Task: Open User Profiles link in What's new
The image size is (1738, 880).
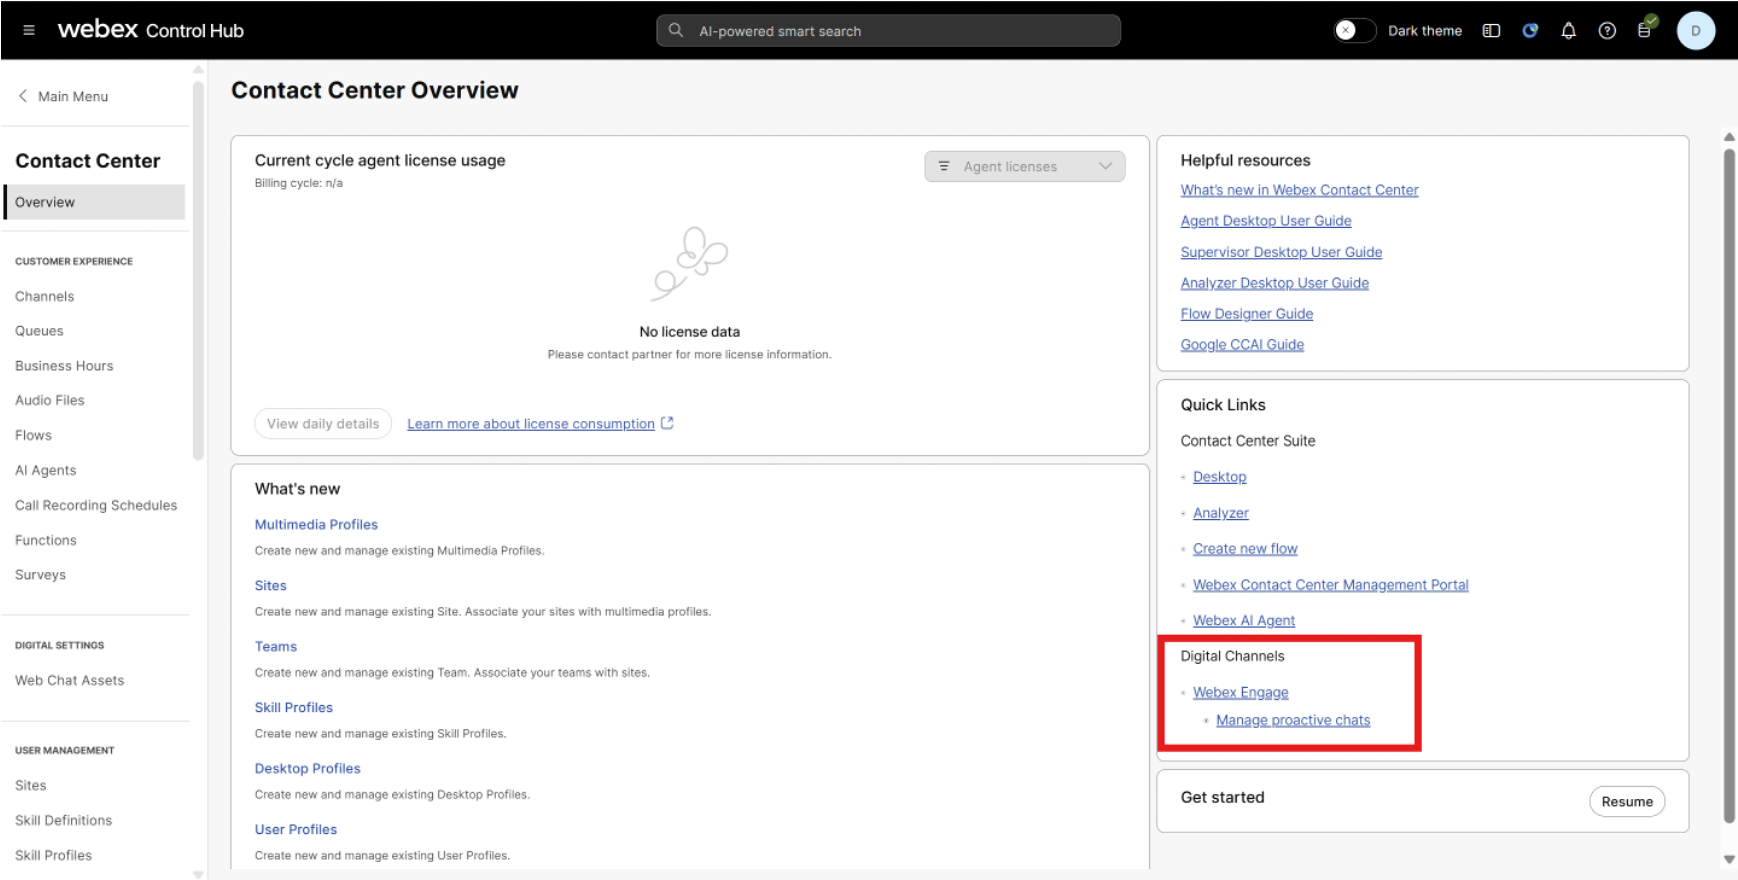Action: click(x=295, y=829)
